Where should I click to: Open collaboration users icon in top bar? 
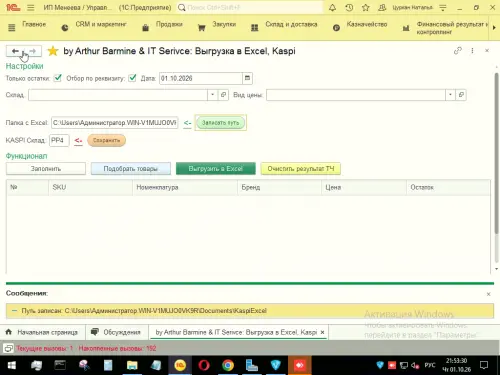coord(382,7)
